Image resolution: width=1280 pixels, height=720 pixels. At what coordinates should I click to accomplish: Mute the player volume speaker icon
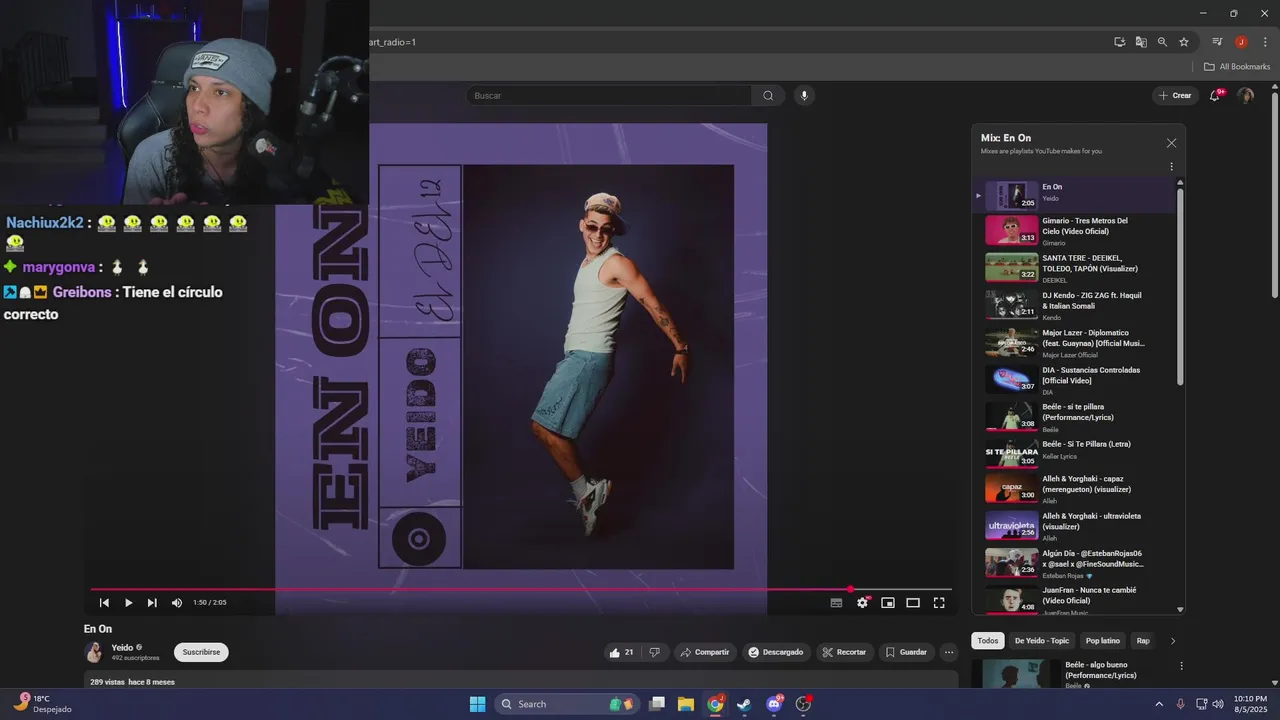[177, 603]
